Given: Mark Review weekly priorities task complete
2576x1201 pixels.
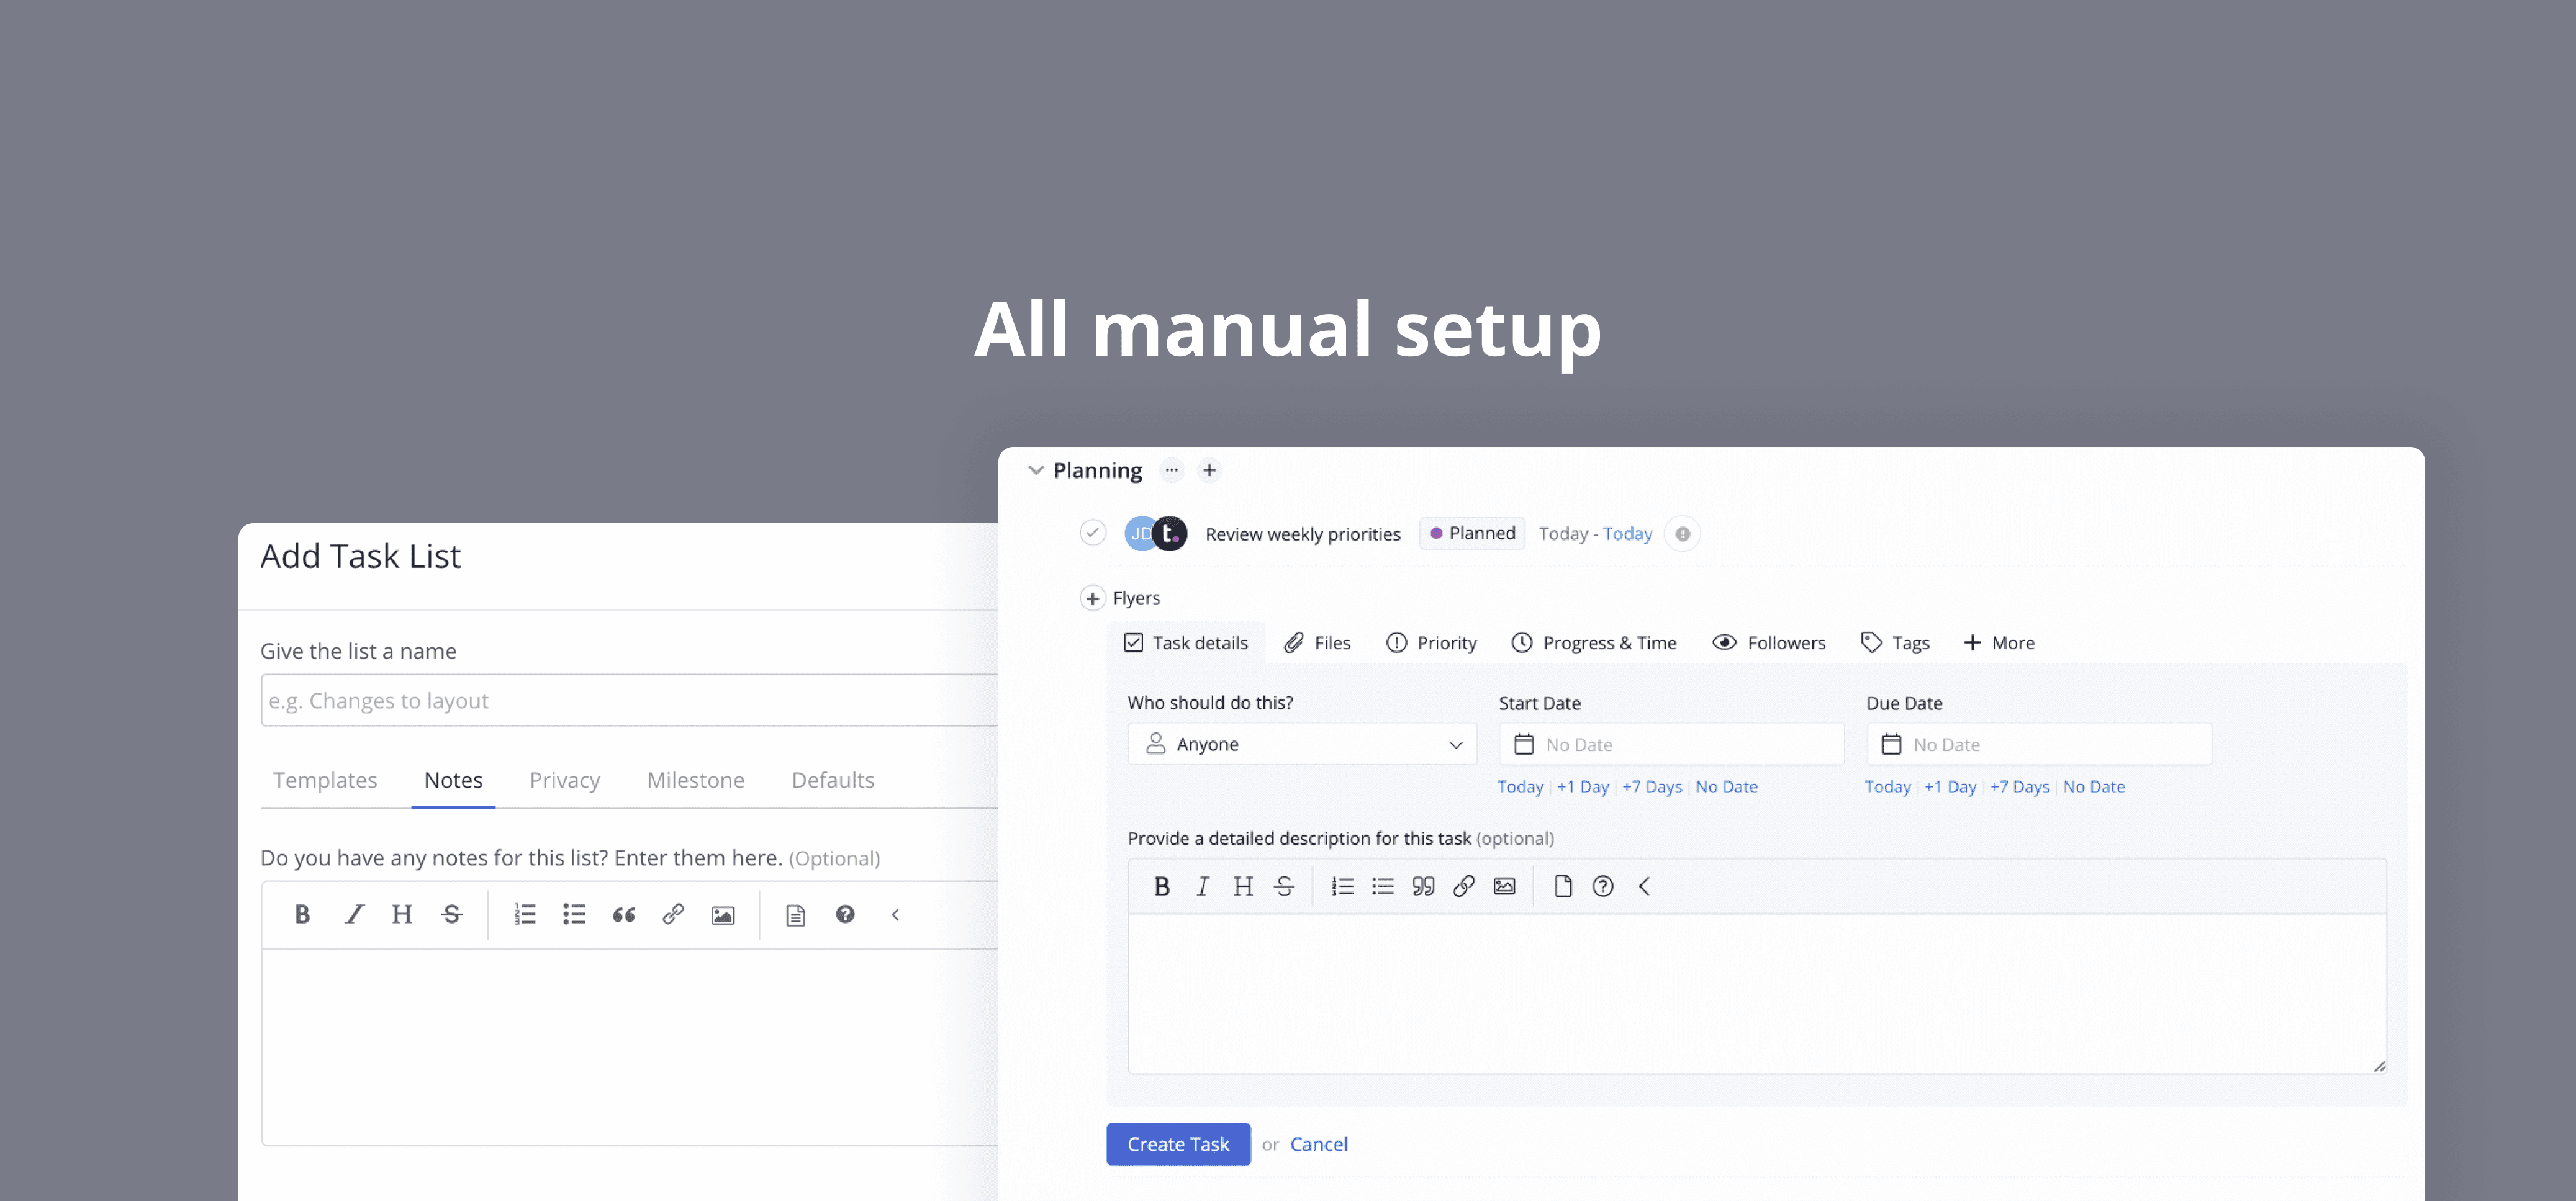Looking at the screenshot, I should point(1092,533).
